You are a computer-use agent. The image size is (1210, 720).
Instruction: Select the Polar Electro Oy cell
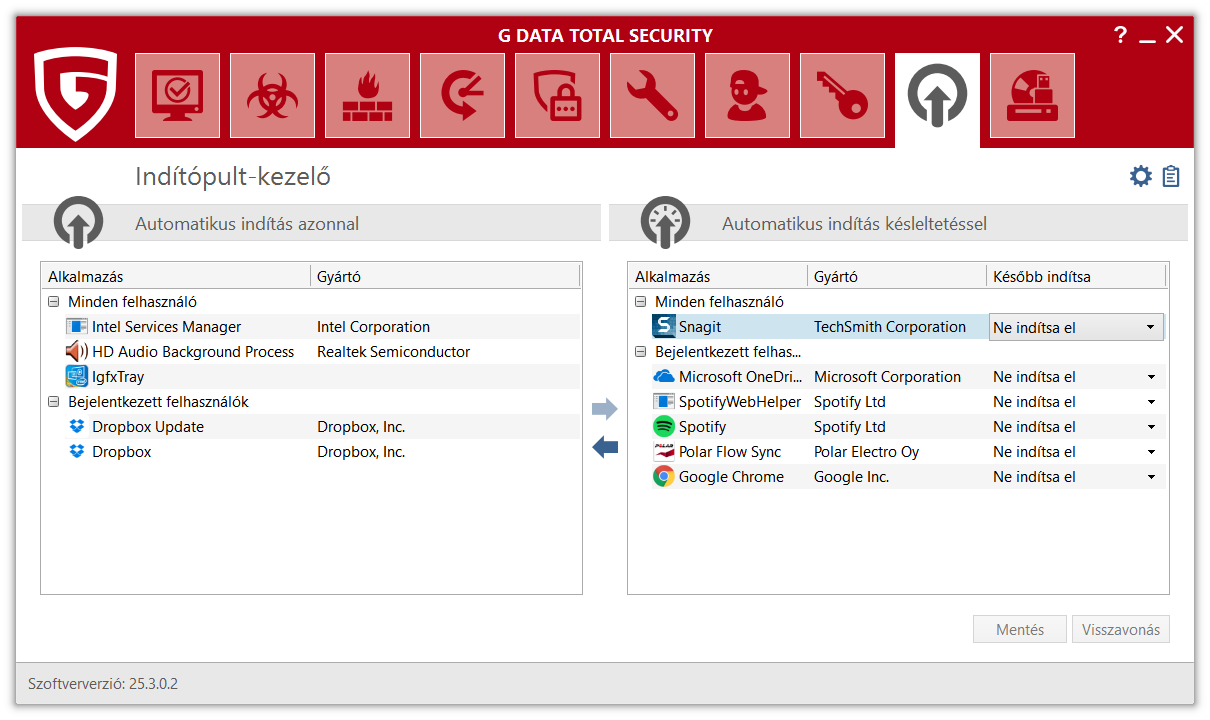[x=866, y=452]
